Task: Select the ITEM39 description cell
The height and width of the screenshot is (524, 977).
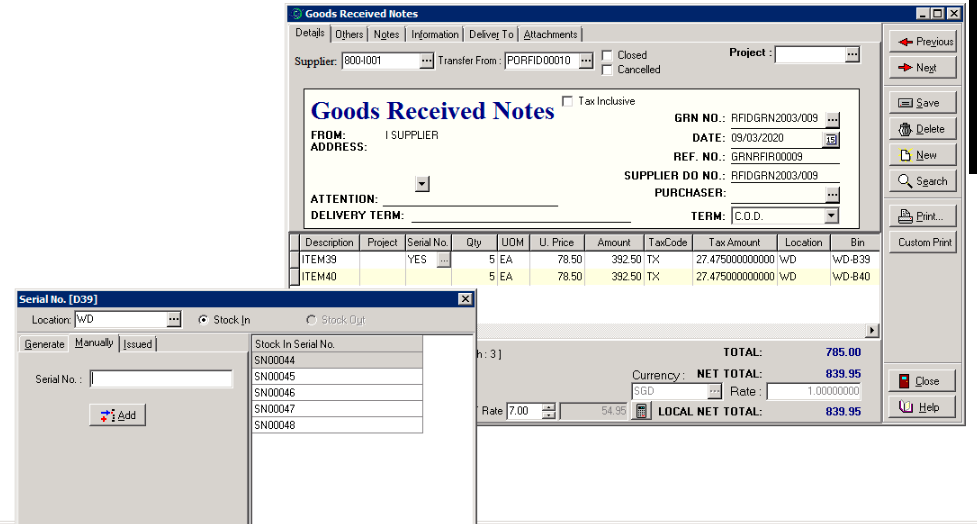Action: point(330,260)
